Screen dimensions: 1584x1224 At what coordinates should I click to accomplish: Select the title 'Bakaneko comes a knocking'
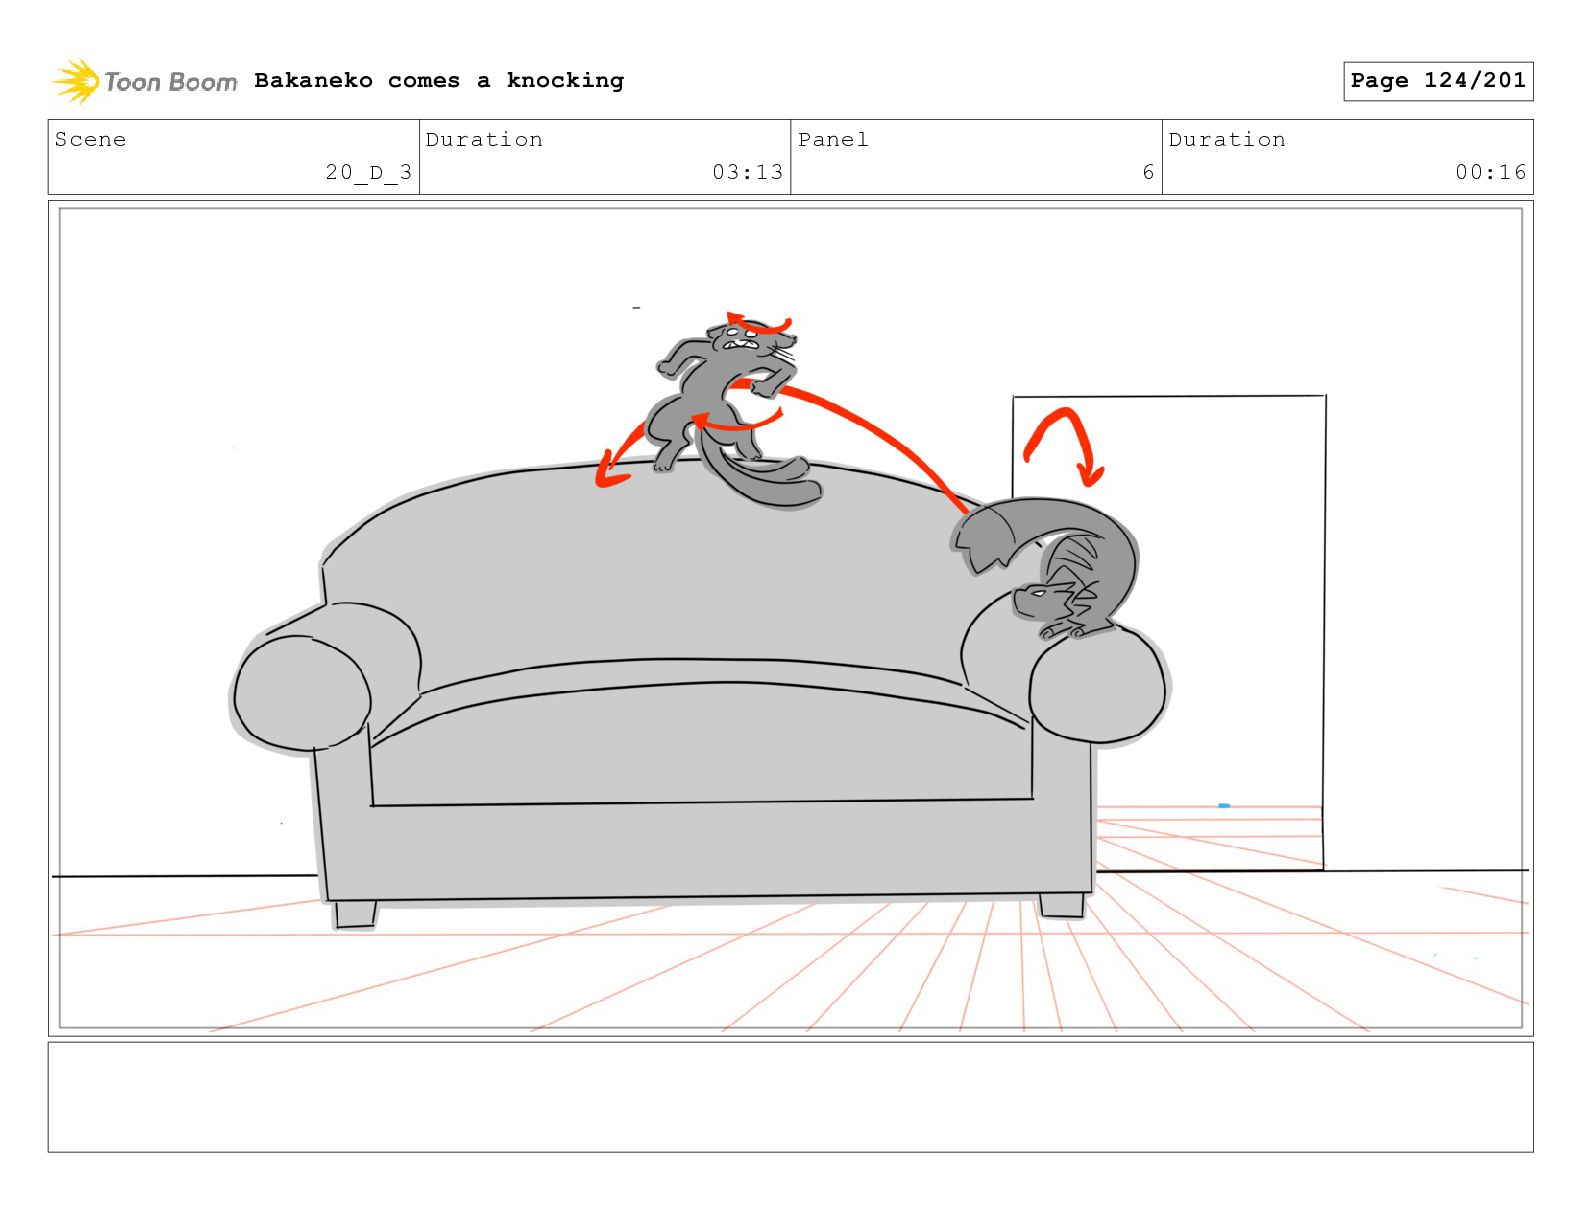coord(439,80)
